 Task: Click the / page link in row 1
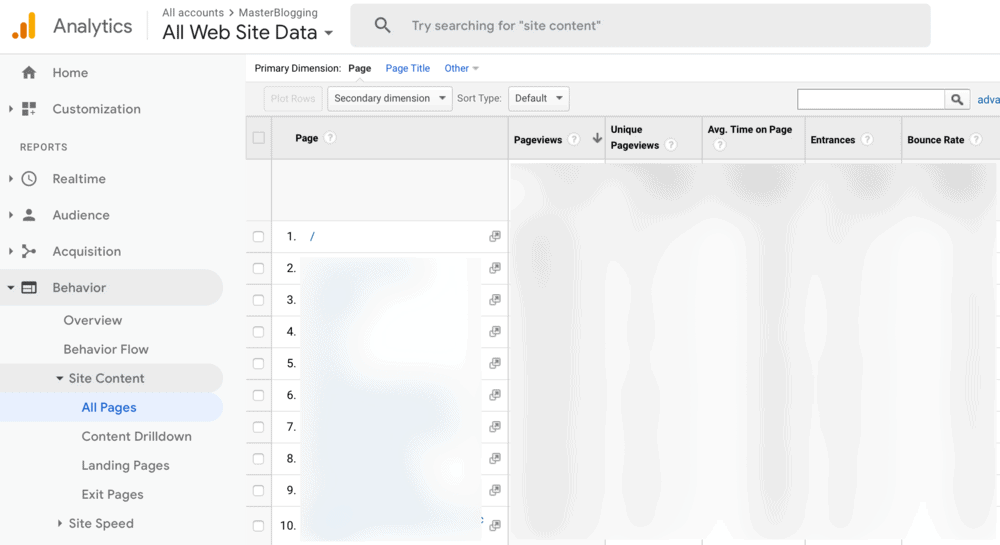tap(312, 236)
